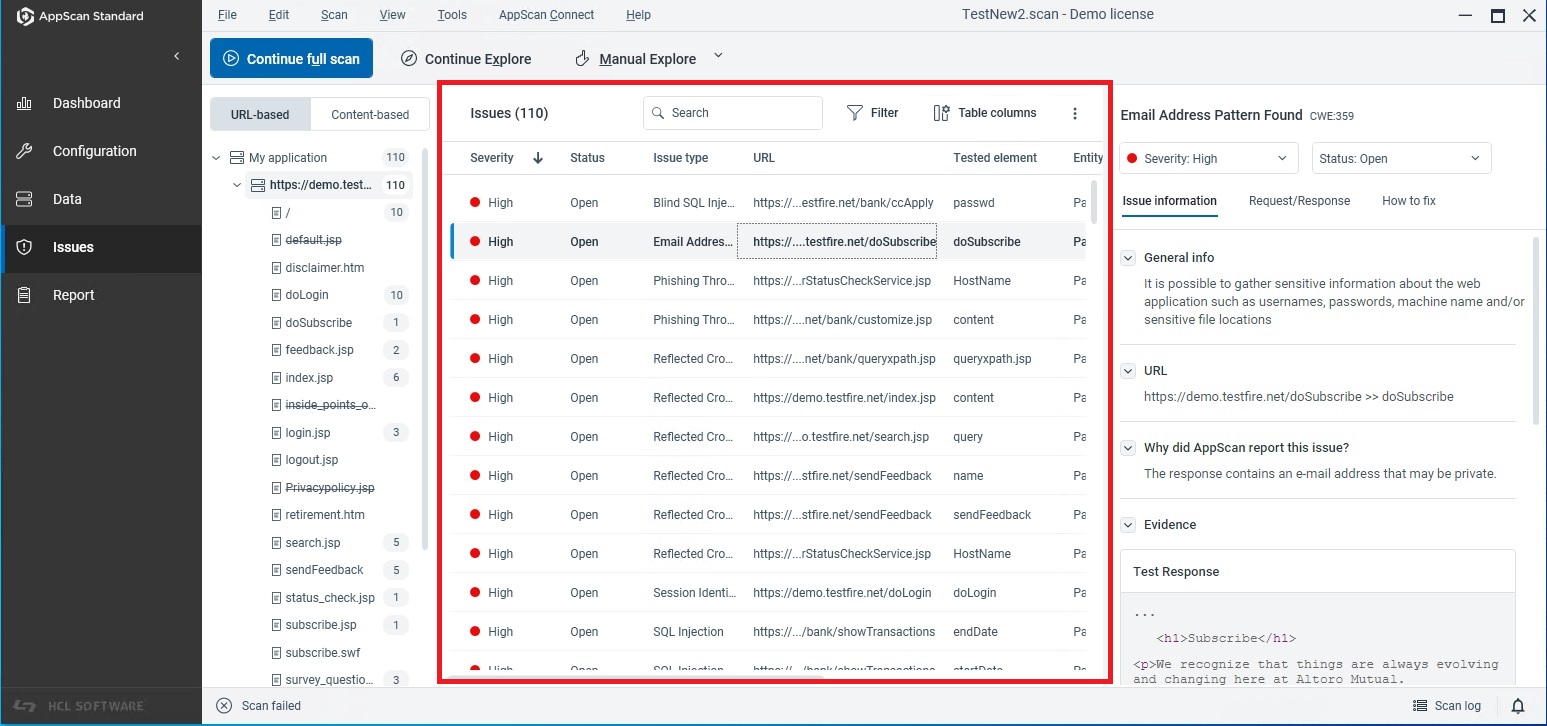Click Manual Explore button

635,58
